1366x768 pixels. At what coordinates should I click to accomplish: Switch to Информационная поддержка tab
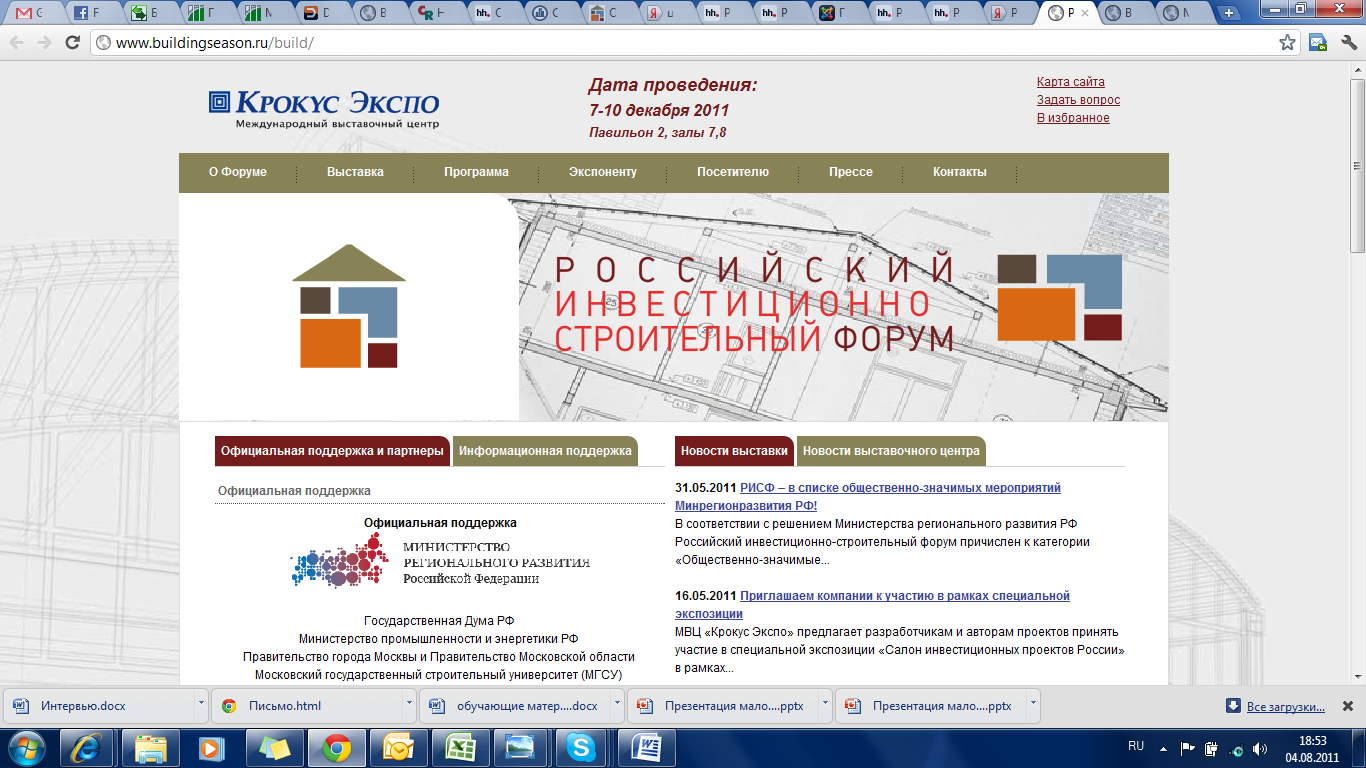pos(545,451)
